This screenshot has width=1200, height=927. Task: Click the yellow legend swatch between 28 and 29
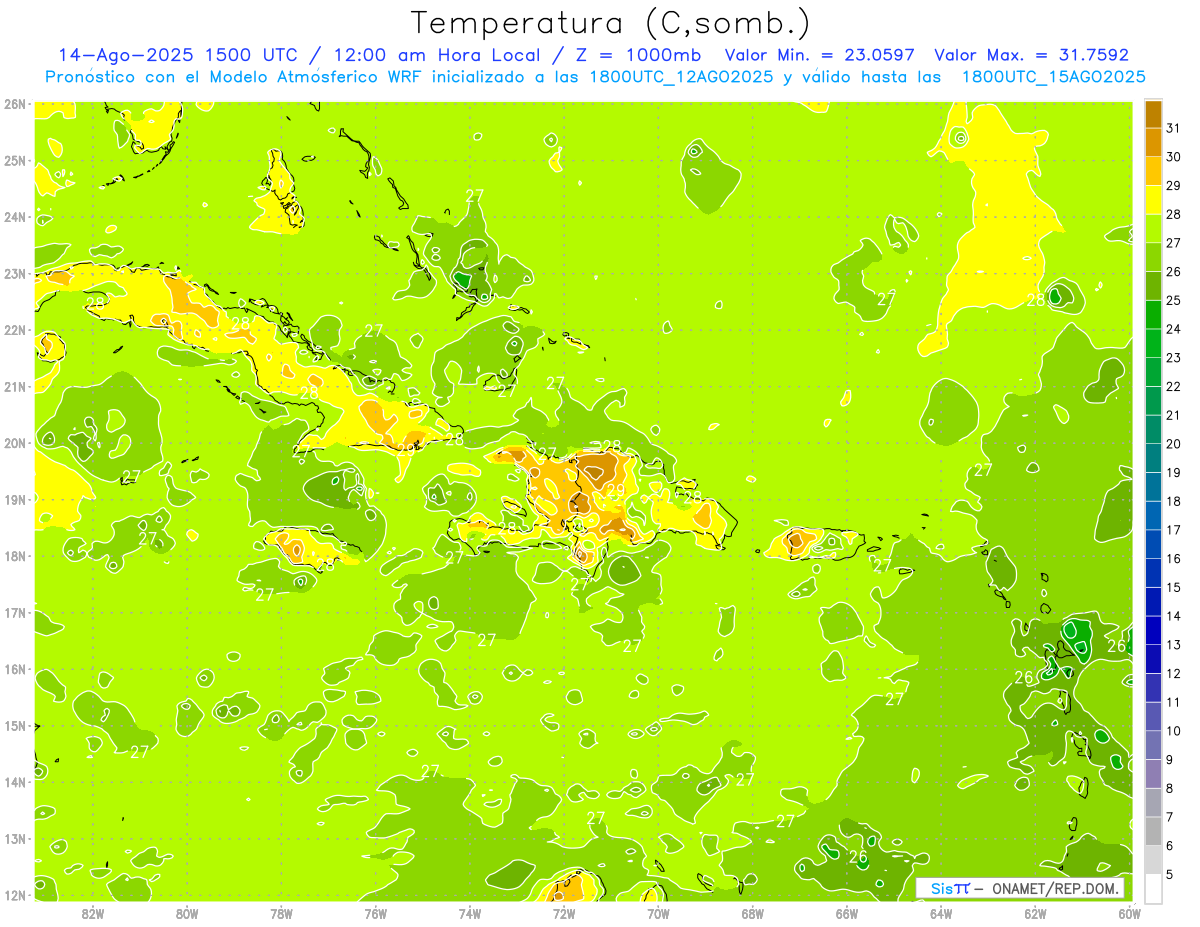tap(1153, 200)
